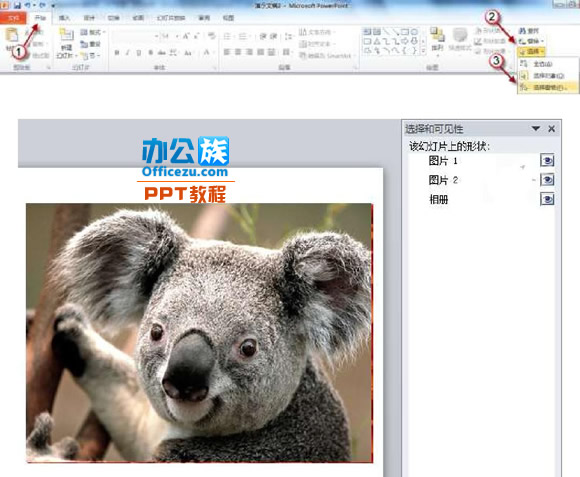
Task: Open the Layout (版式) dropdown
Action: point(93,33)
